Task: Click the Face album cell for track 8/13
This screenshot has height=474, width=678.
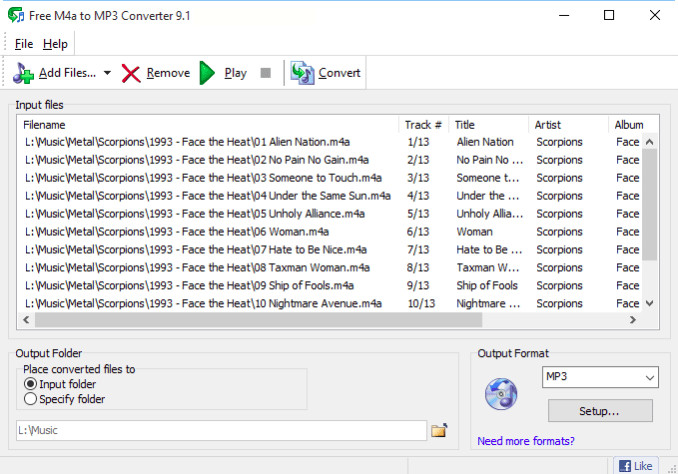Action: [627, 268]
